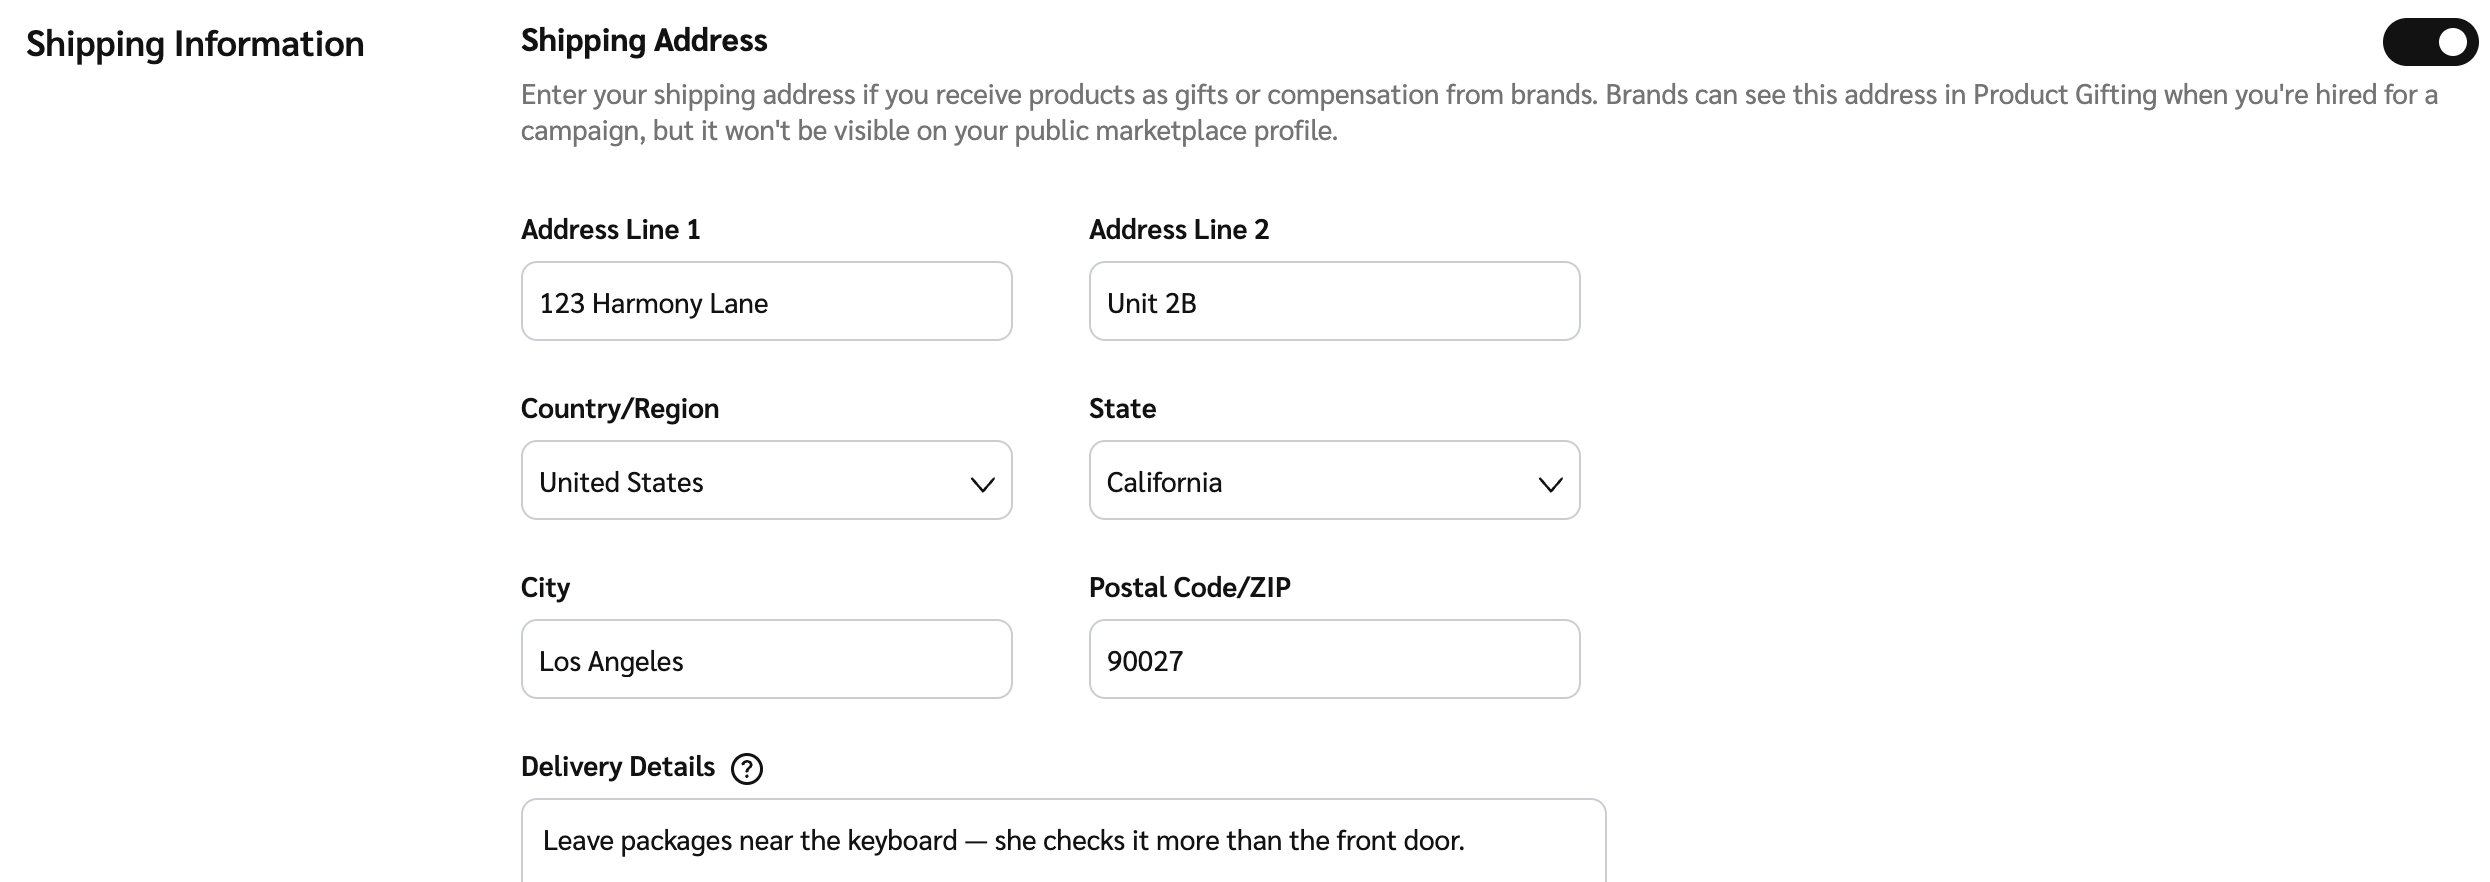
Task: Click the State field chevron arrow
Action: coord(1550,484)
